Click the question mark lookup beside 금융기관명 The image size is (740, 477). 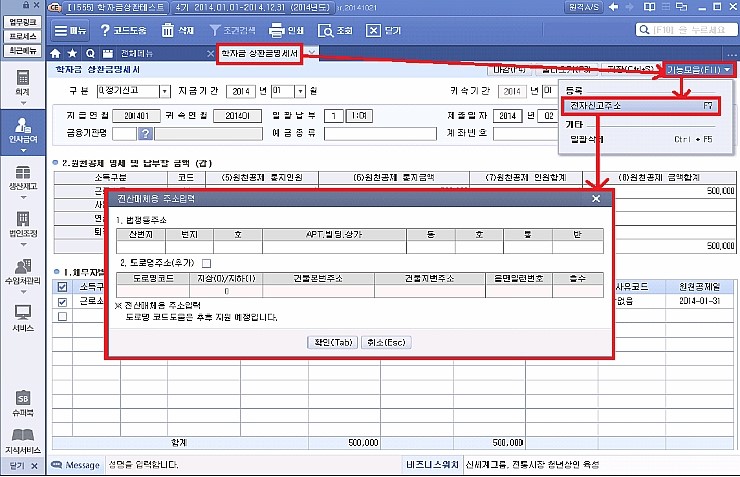(x=145, y=134)
